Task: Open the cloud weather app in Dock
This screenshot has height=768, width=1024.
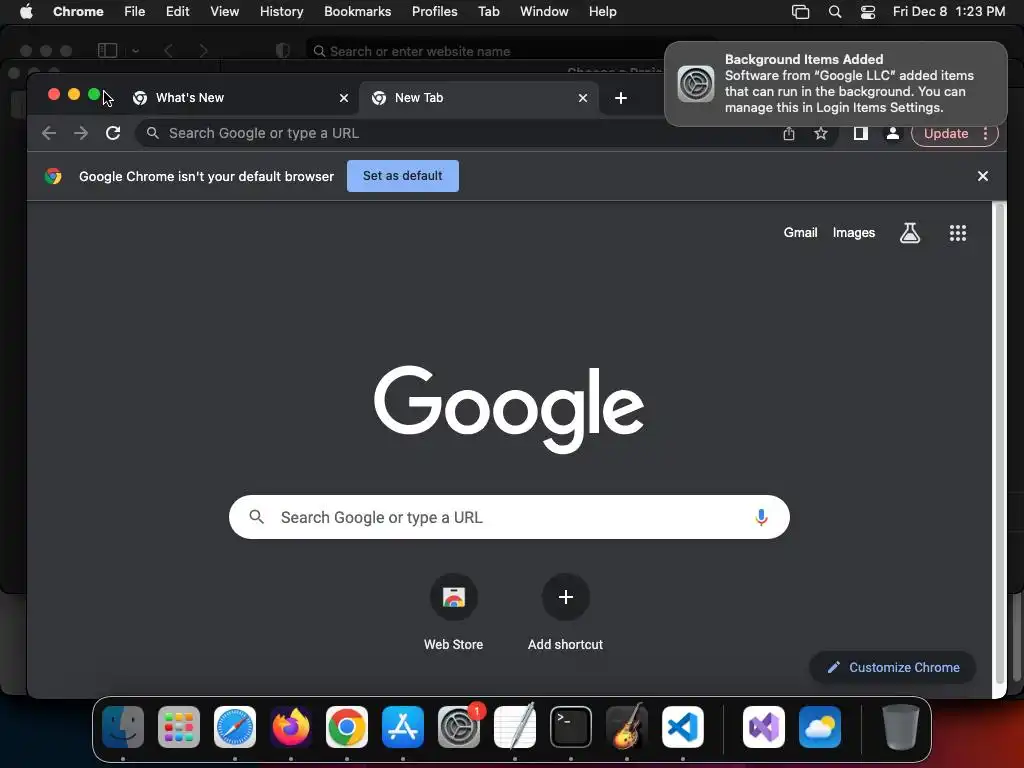Action: pyautogui.click(x=820, y=727)
